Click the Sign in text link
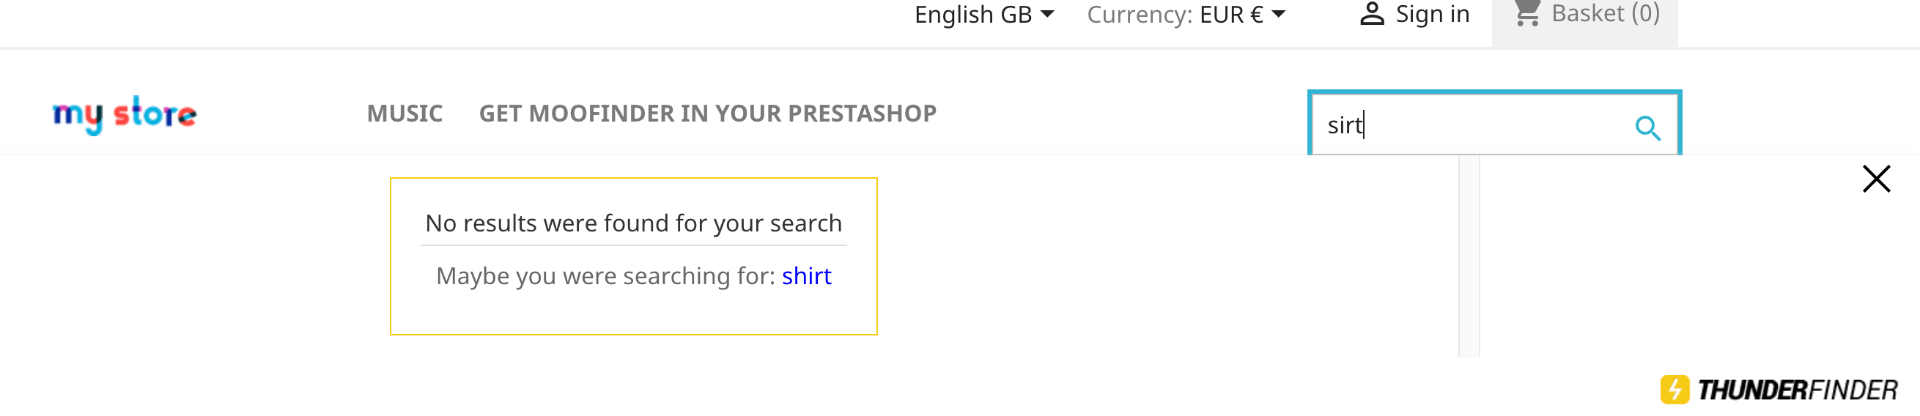This screenshot has height=416, width=1920. tap(1432, 14)
